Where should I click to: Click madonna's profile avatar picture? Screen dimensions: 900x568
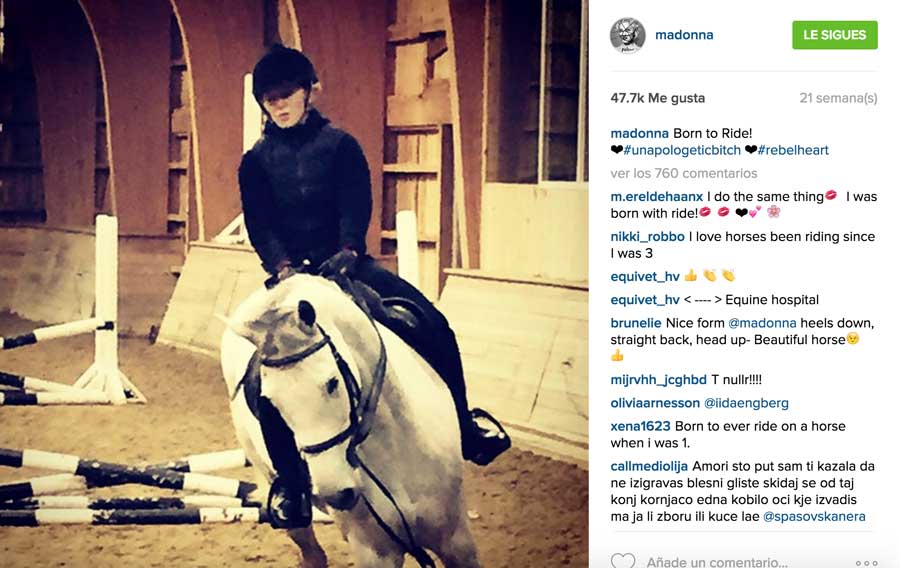627,35
